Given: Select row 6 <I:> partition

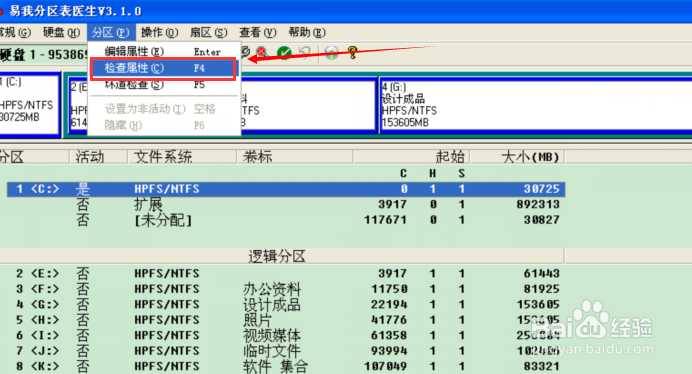Looking at the screenshot, I should pyautogui.click(x=286, y=336).
